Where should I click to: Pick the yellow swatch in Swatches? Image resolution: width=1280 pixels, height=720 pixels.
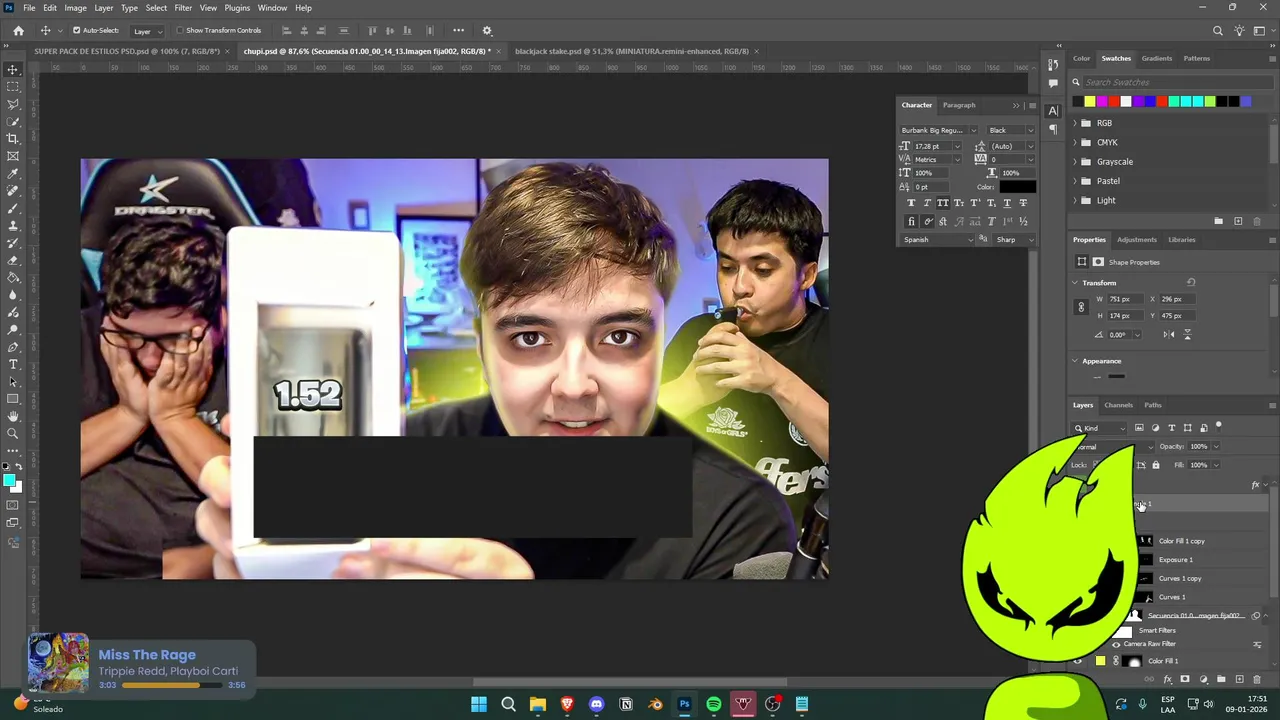click(1089, 101)
